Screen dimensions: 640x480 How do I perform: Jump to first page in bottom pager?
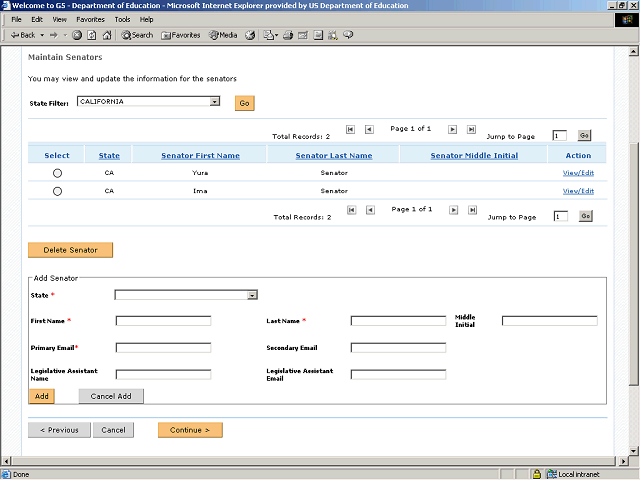[x=351, y=210]
